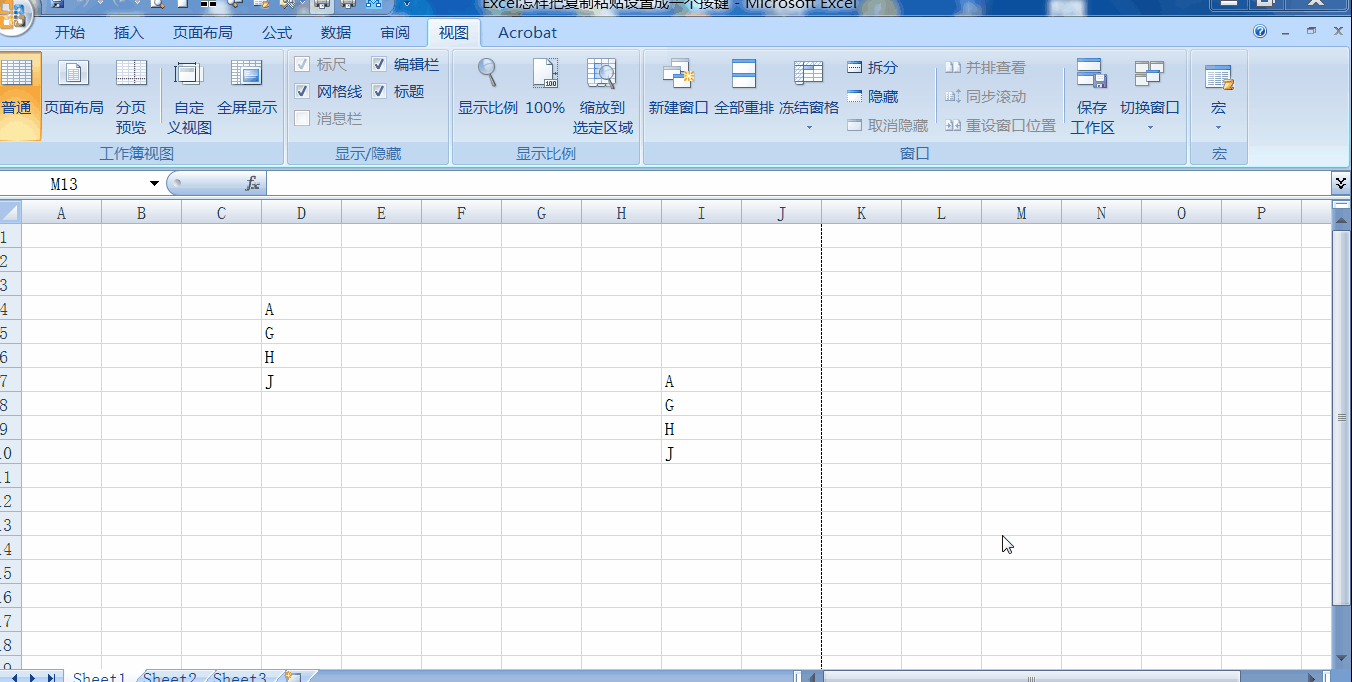Open 分页预览 page break preview

[x=131, y=97]
